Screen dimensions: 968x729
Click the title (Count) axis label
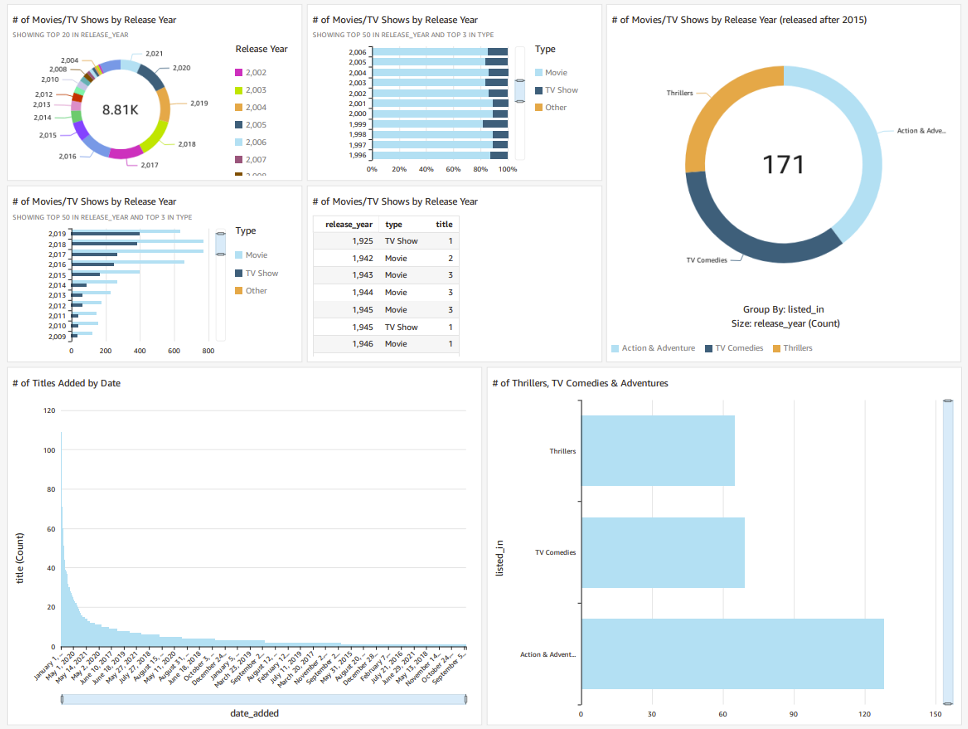pos(20,558)
